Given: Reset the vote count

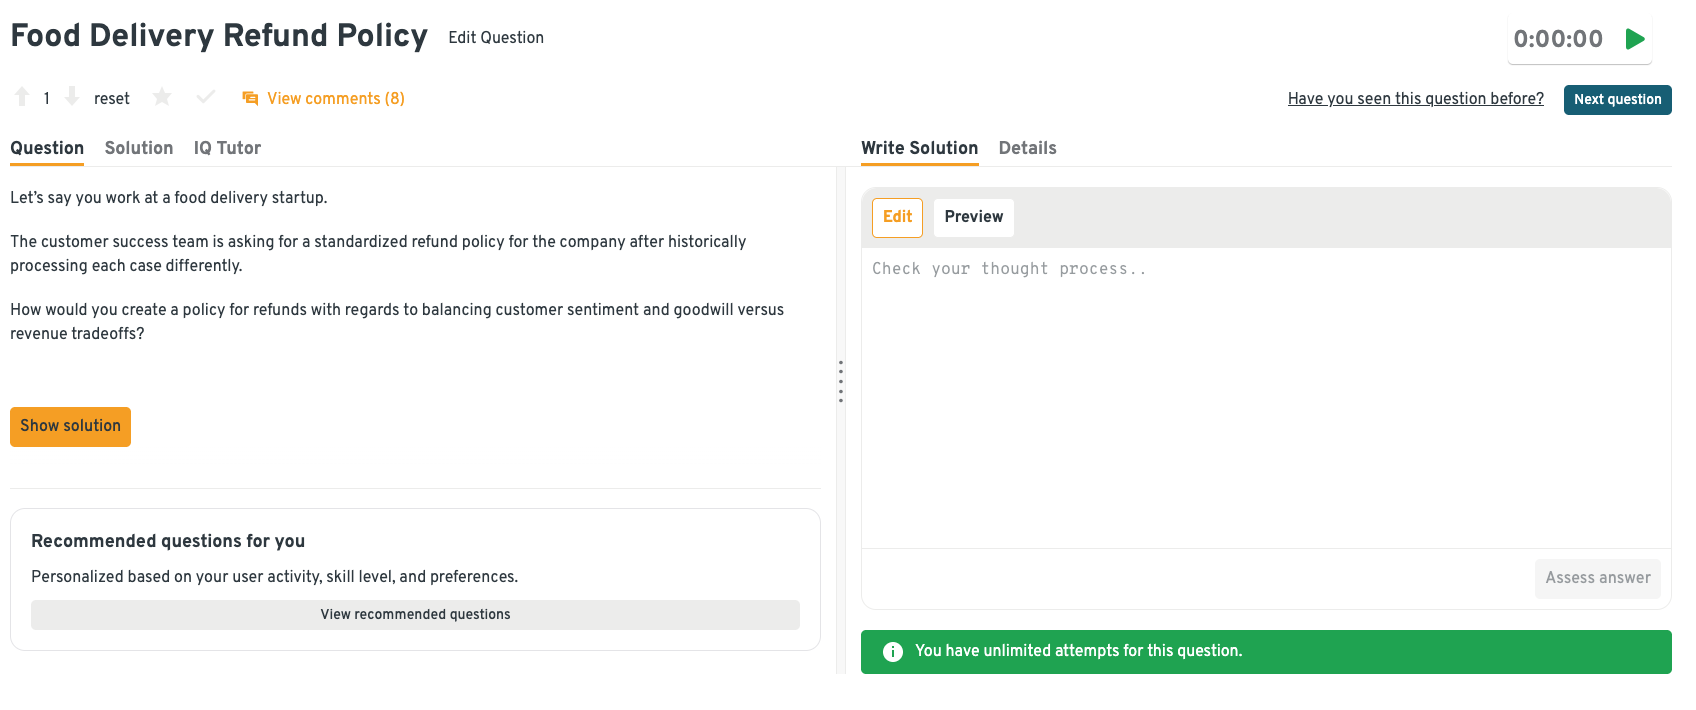Looking at the screenshot, I should (x=112, y=98).
